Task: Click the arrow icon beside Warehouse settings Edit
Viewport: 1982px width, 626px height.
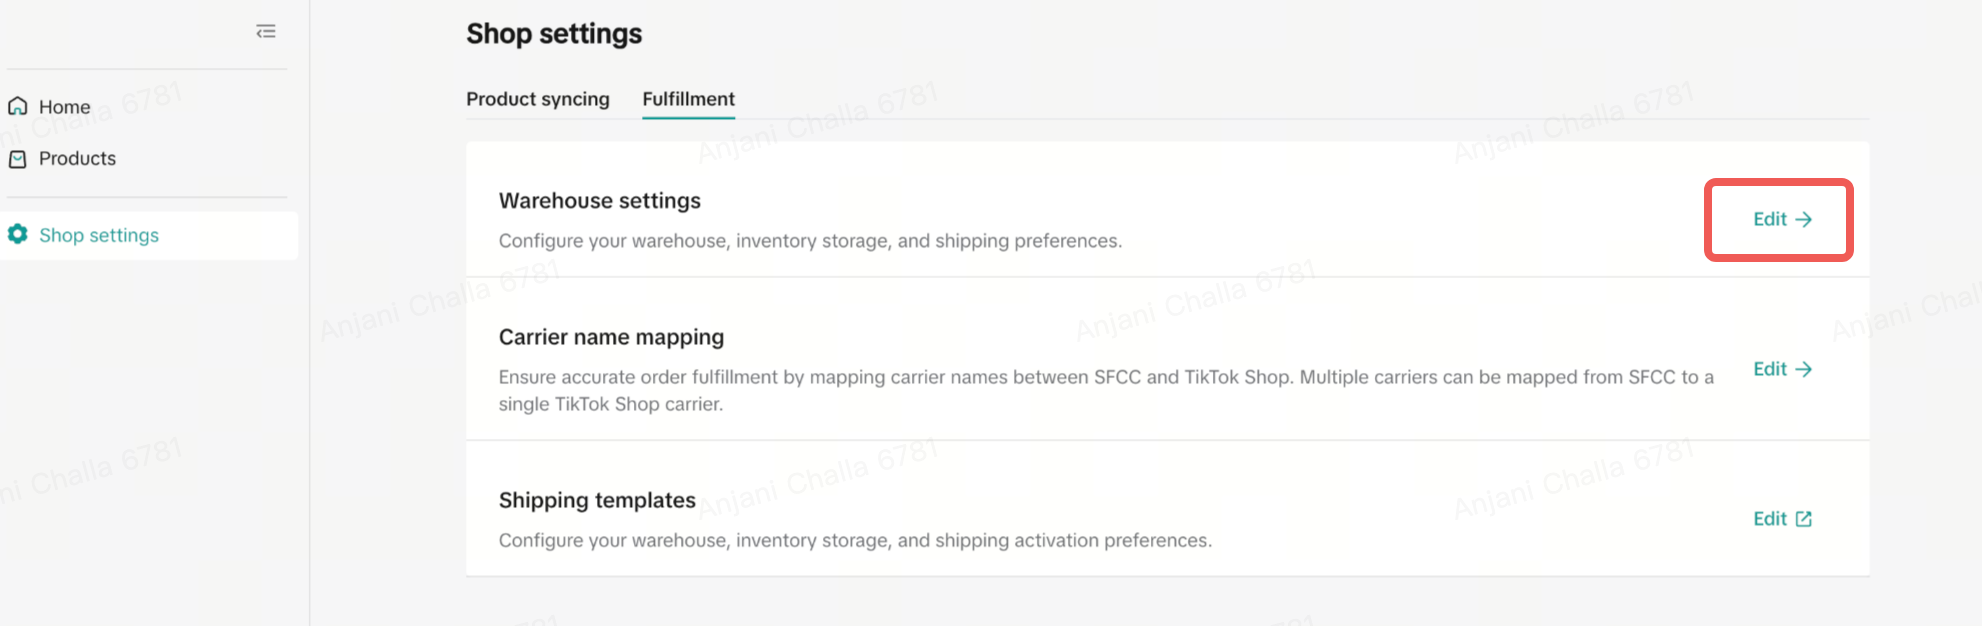Action: (1804, 219)
